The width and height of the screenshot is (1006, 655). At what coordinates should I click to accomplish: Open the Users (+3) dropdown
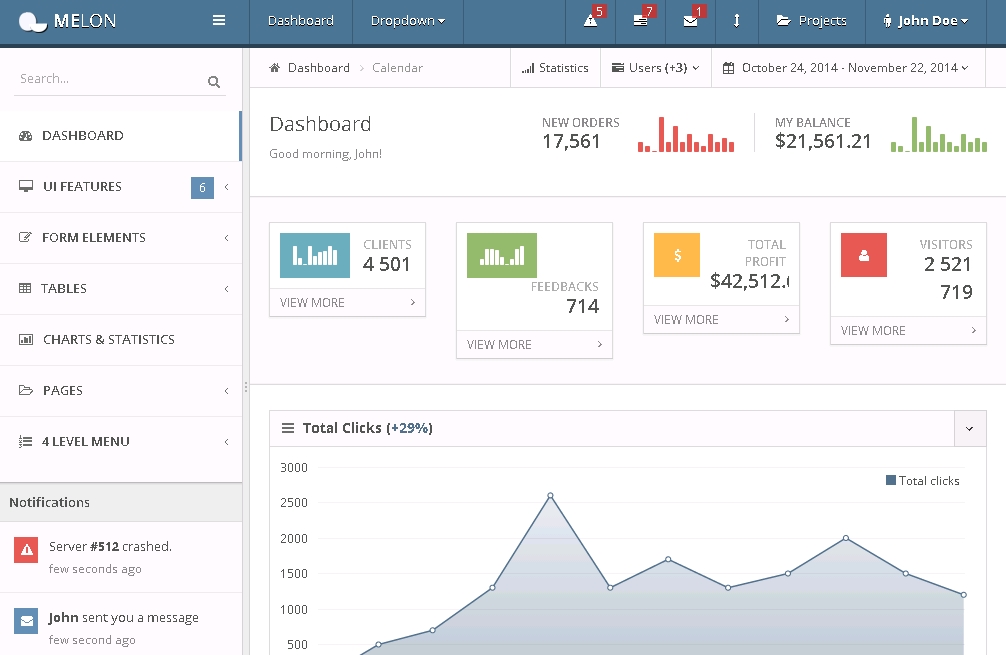656,68
